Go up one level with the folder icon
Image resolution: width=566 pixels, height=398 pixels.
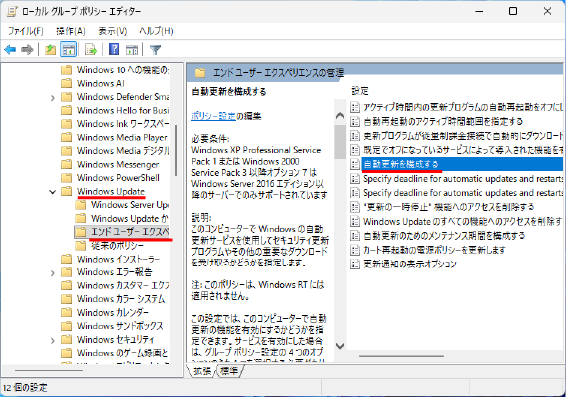[x=50, y=49]
